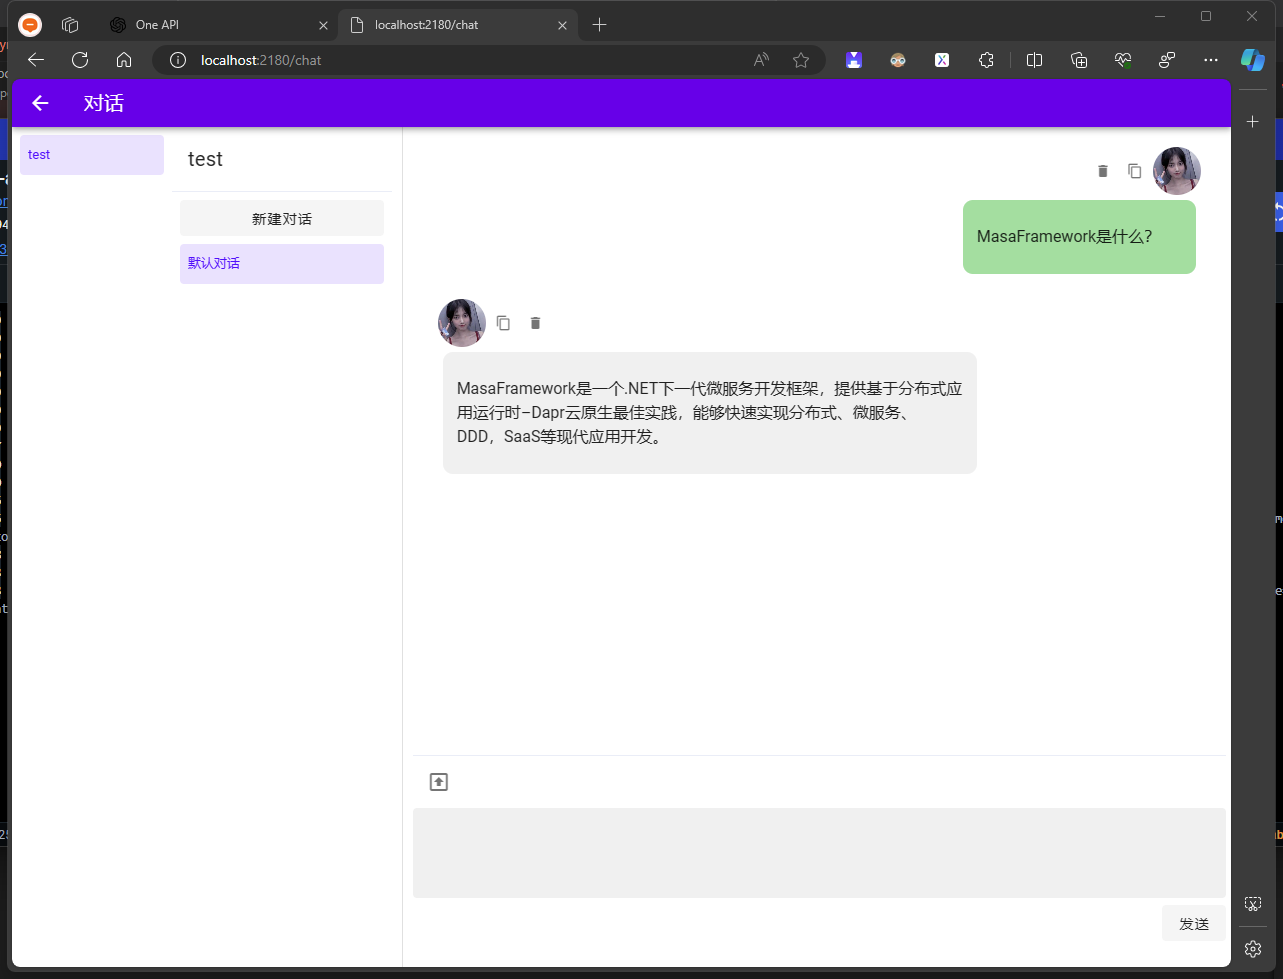Click the browser profile icon

coord(30,25)
